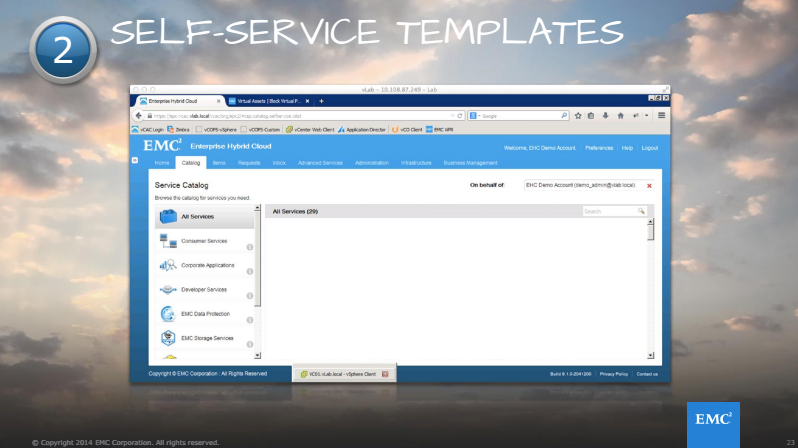The height and width of the screenshot is (448, 798).
Task: Bookmark this page with the star icon
Action: pos(578,116)
